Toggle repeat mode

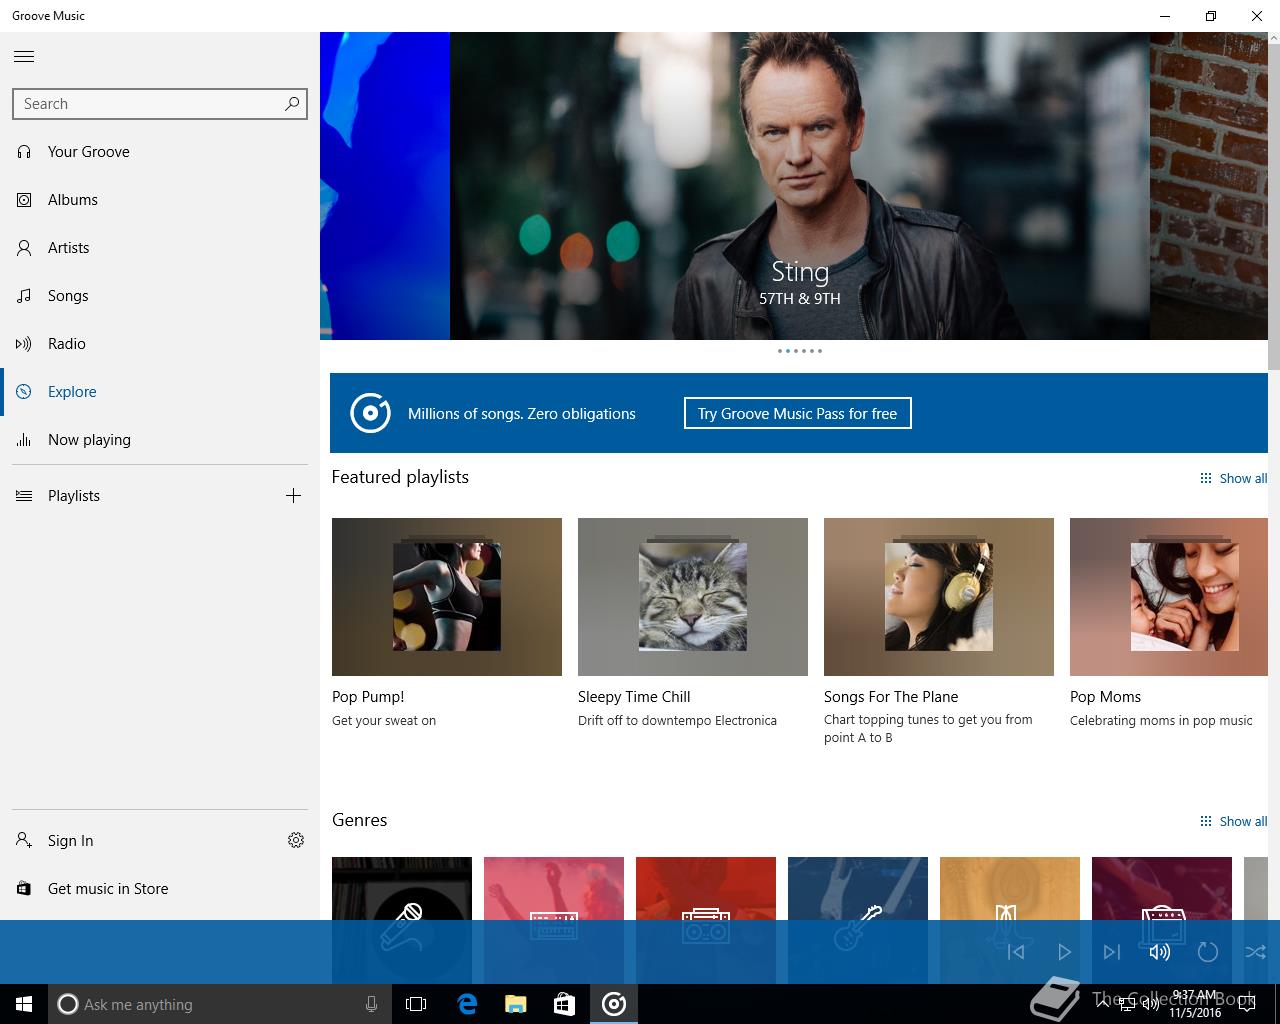point(1207,952)
